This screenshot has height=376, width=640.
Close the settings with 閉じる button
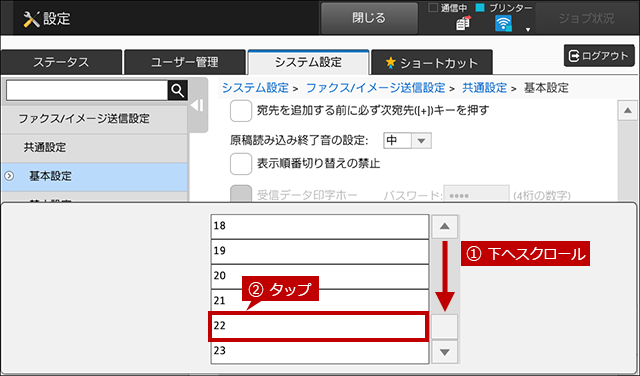coord(369,18)
